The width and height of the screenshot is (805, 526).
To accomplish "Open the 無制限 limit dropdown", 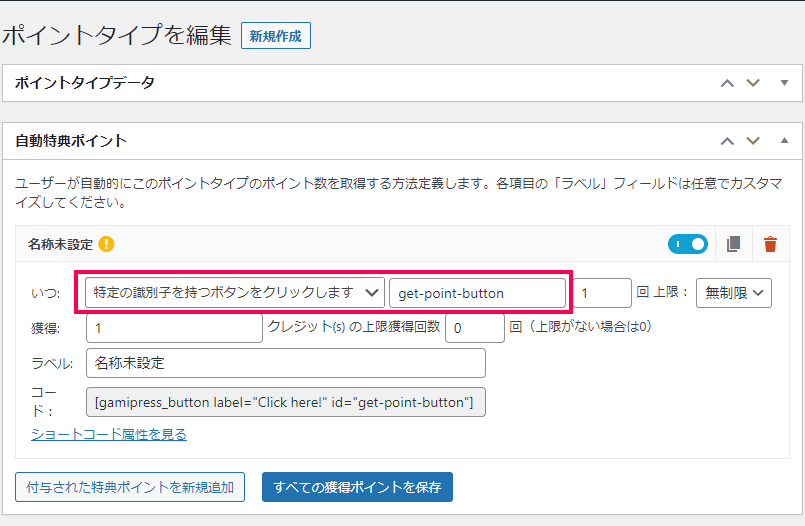I will tap(734, 293).
